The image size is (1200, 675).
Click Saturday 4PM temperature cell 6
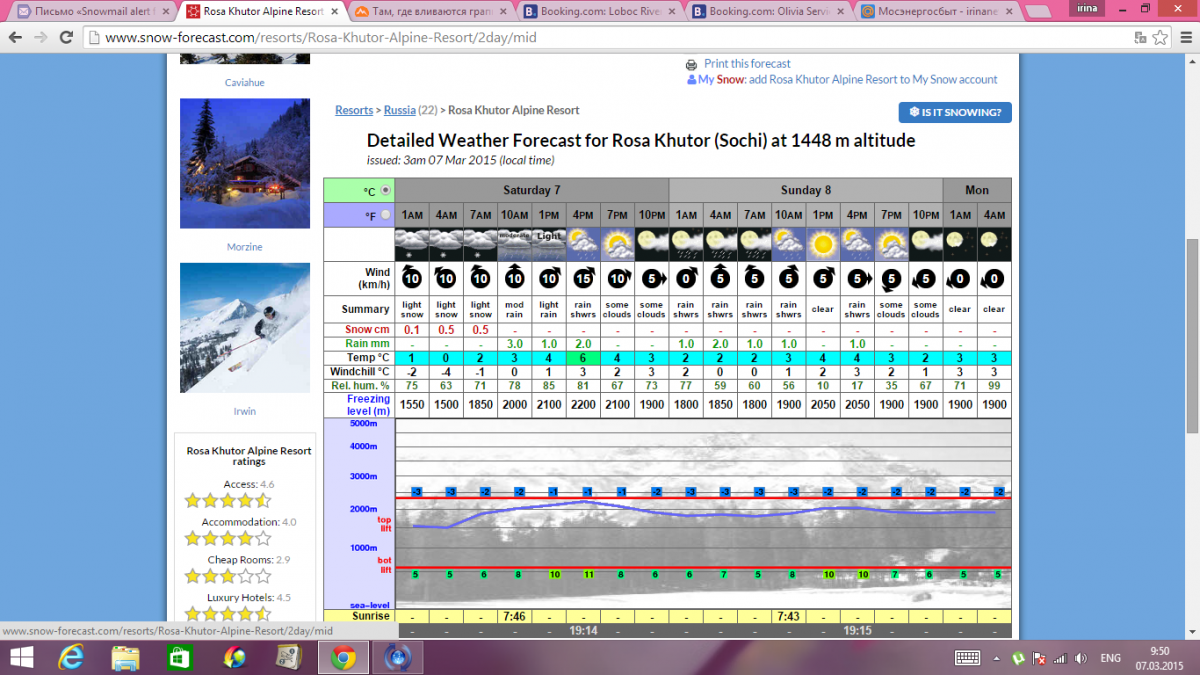[x=584, y=358]
